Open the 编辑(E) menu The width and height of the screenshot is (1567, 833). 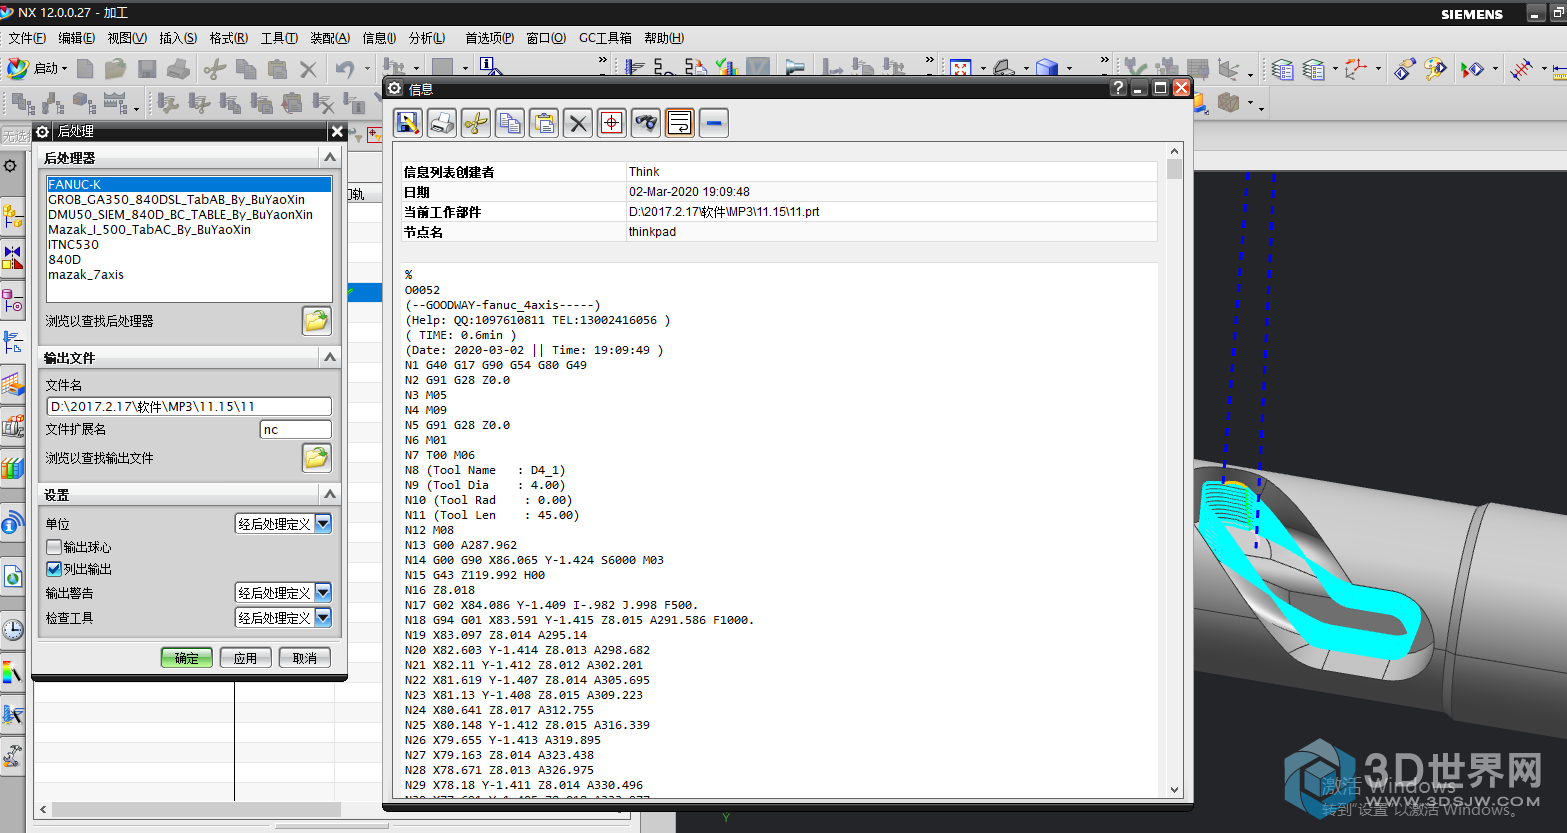coord(77,38)
